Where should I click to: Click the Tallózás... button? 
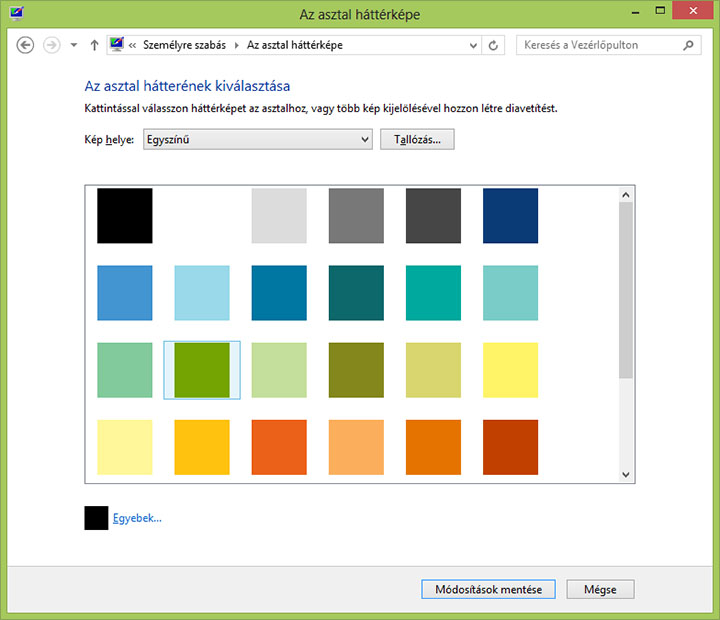point(417,140)
